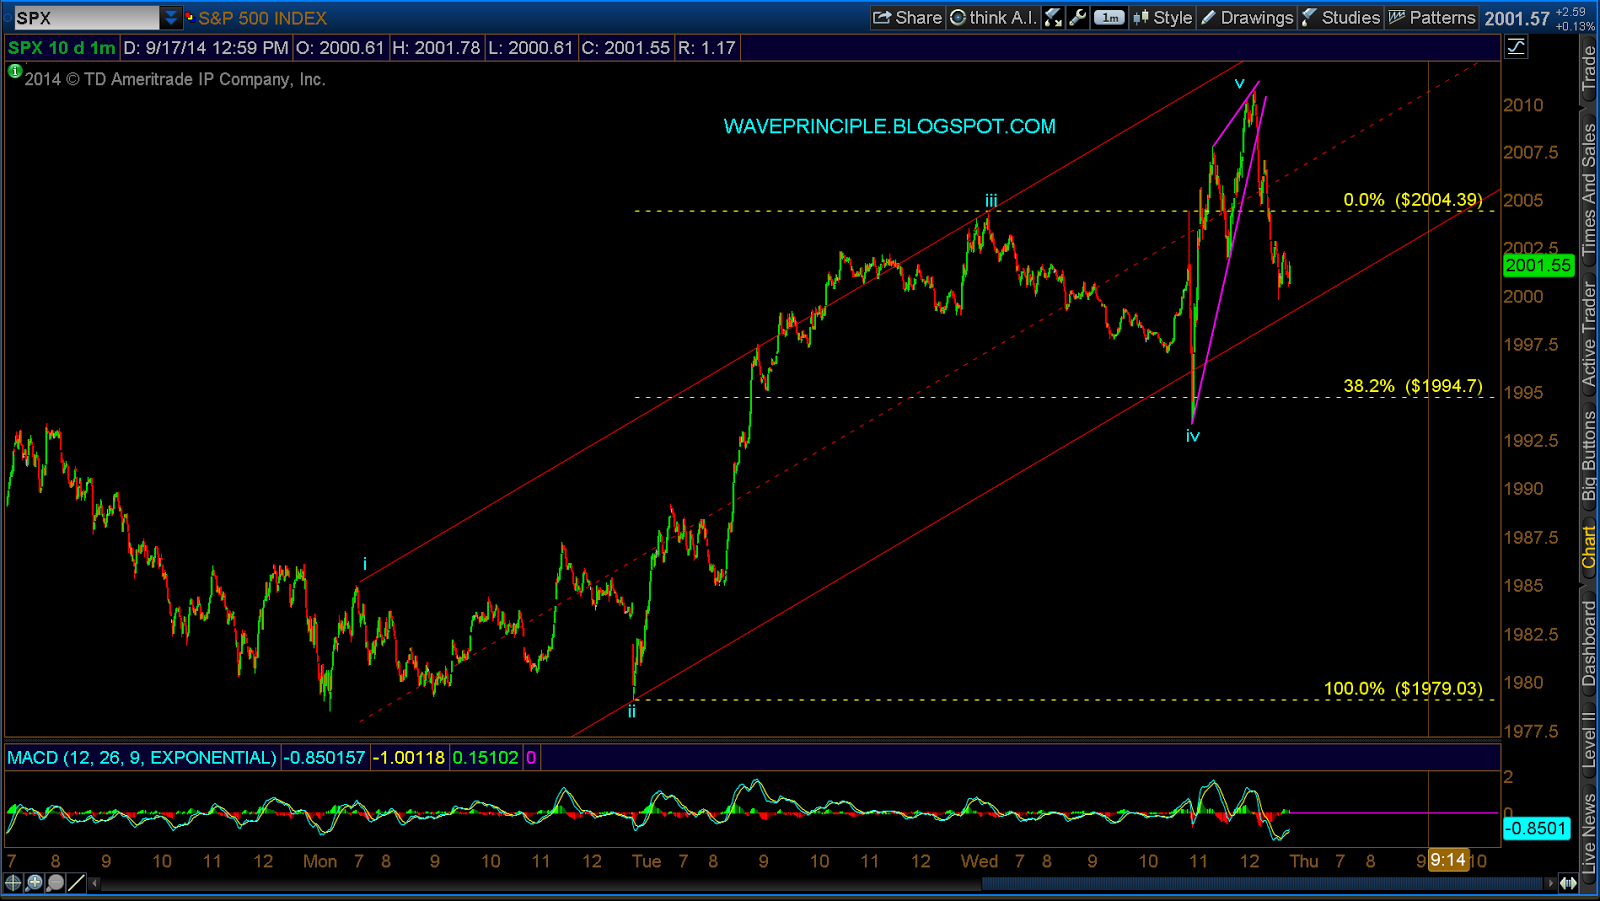1600x901 pixels.
Task: Open the Trade side tab
Action: tap(1589, 68)
